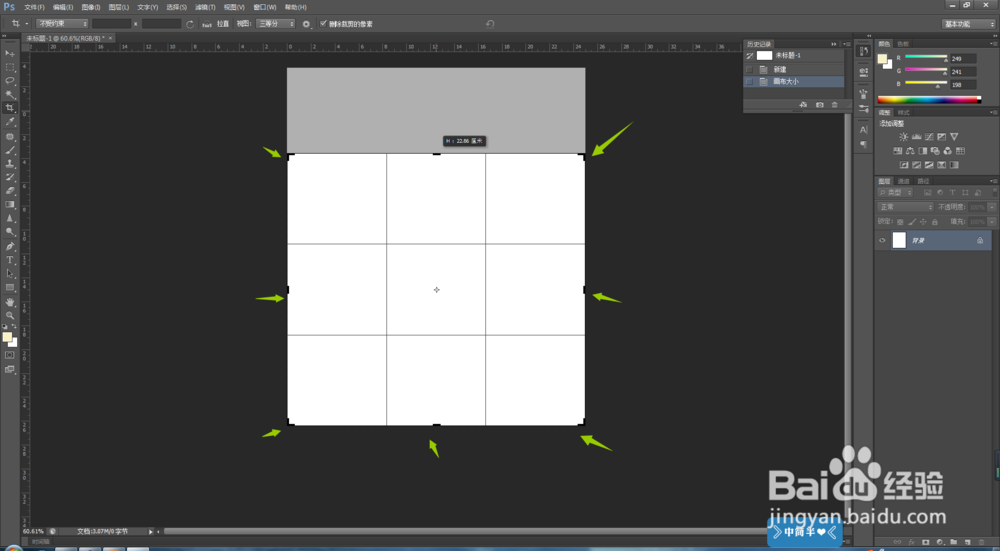Switch to the 路径 tab

tap(923, 181)
